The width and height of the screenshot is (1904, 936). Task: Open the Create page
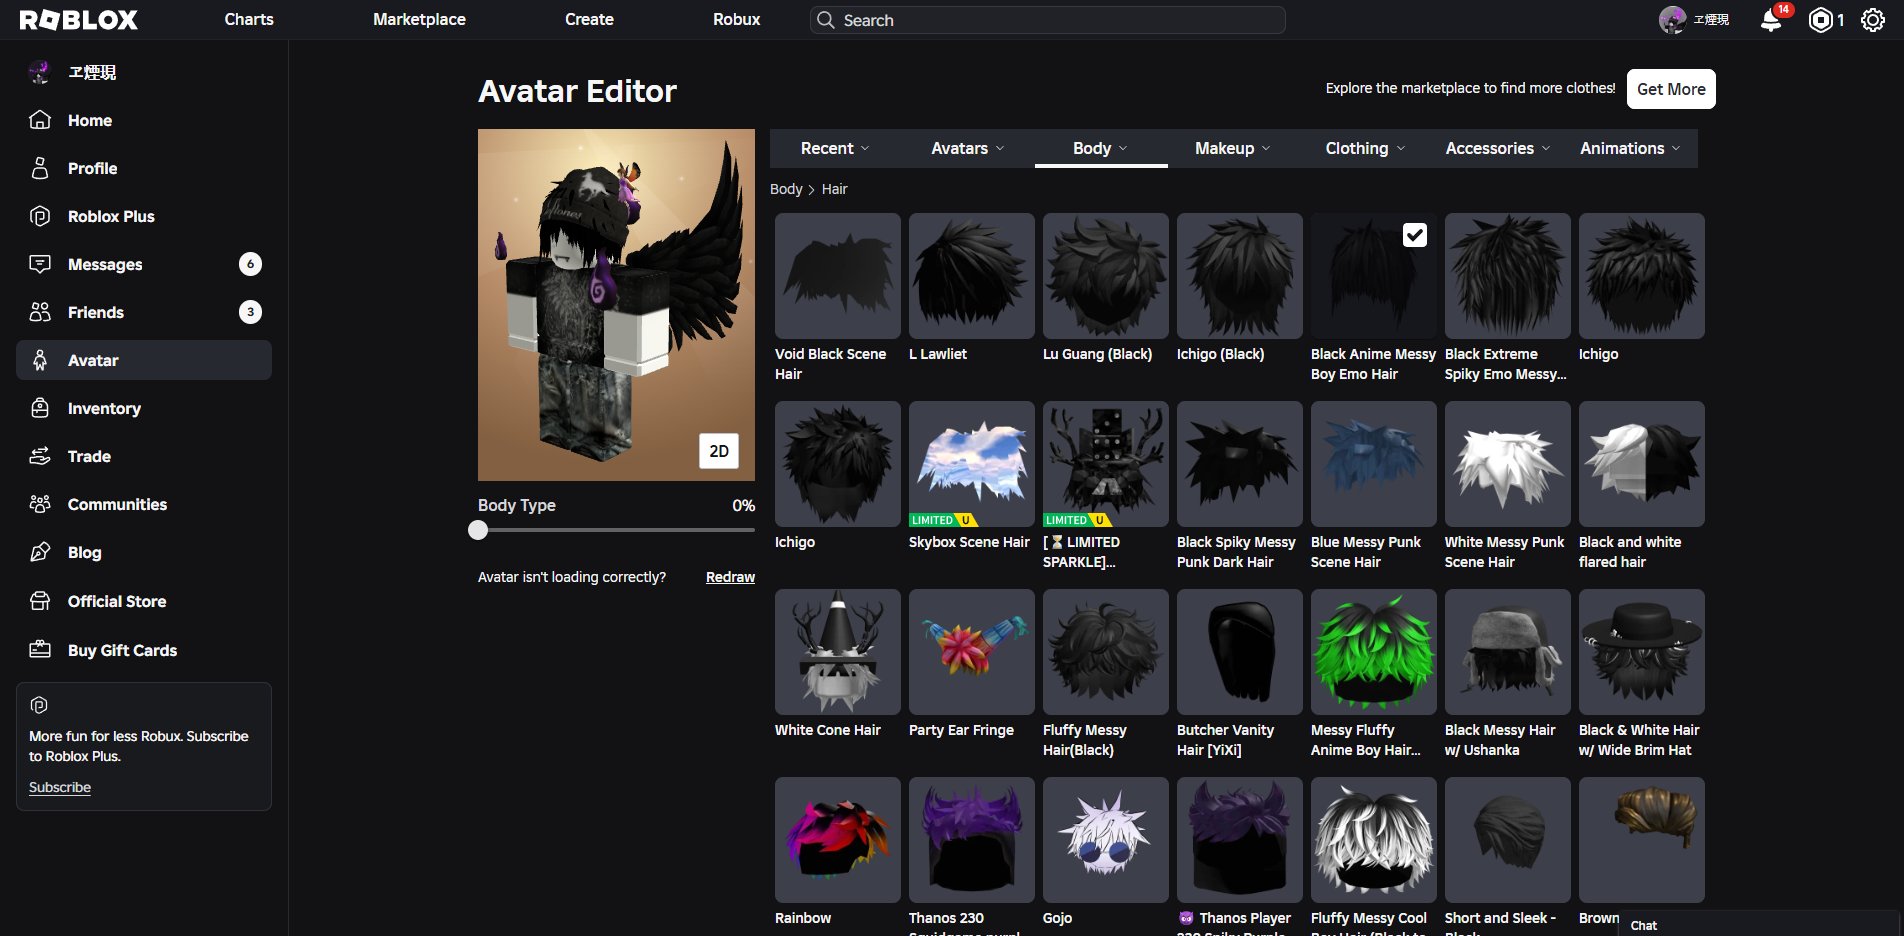click(589, 20)
